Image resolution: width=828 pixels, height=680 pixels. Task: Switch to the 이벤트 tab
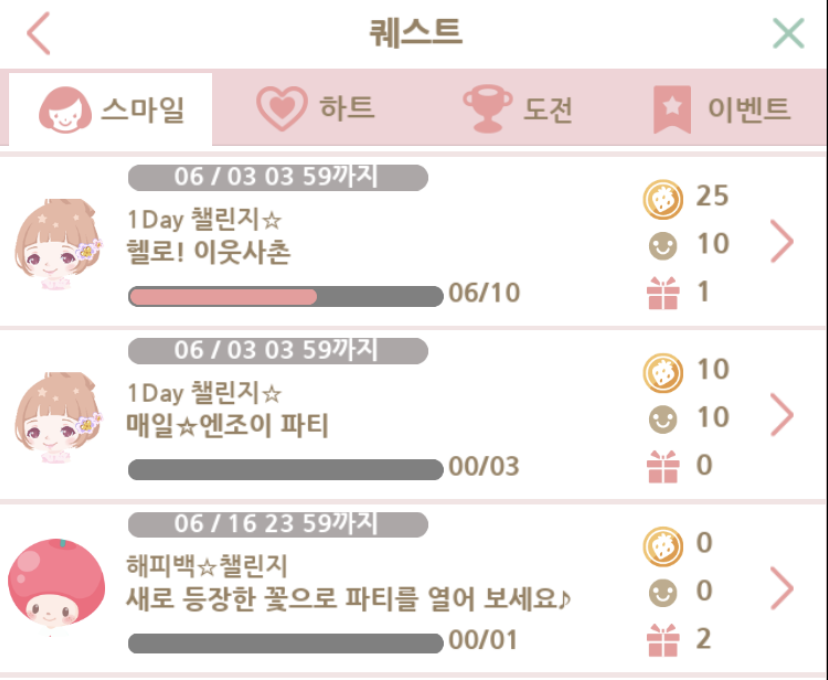722,109
